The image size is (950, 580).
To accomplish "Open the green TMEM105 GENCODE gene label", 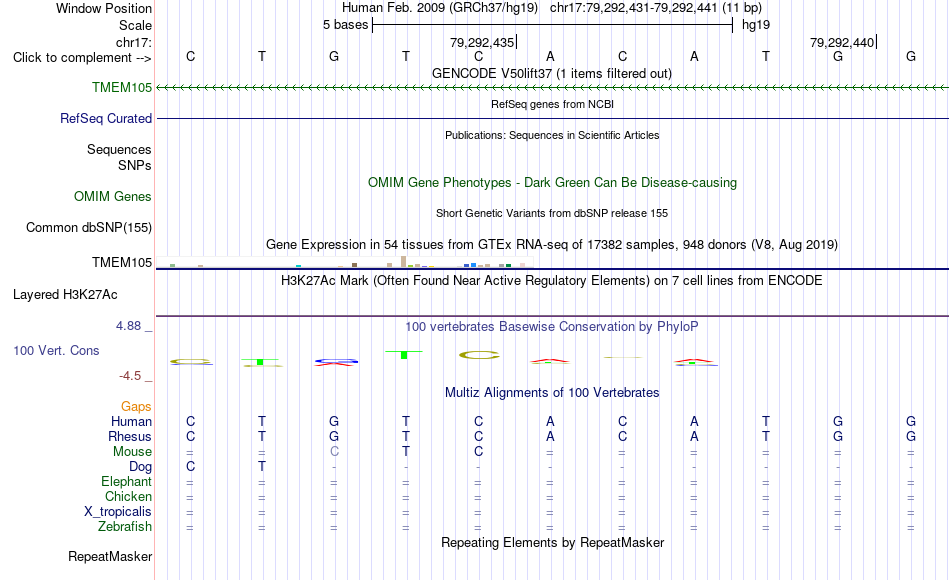I will tap(122, 87).
